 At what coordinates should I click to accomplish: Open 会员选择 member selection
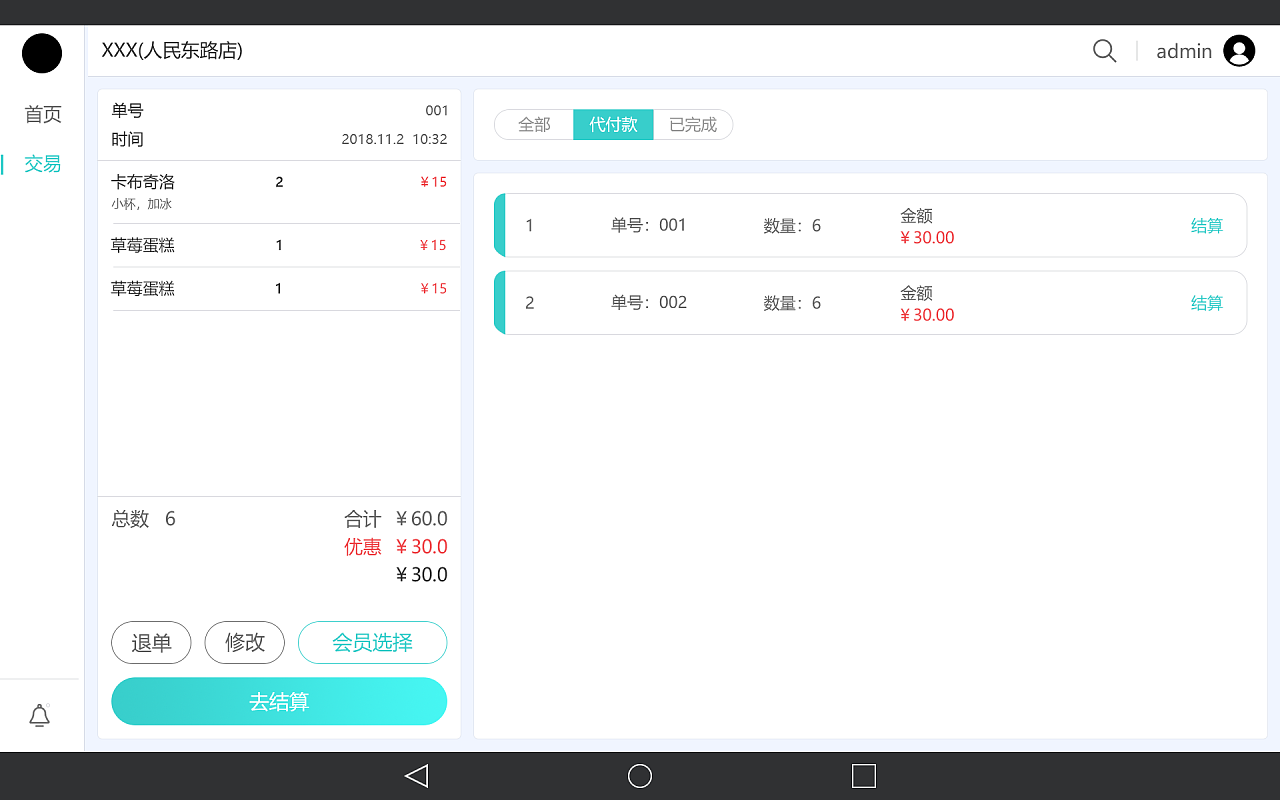(372, 642)
